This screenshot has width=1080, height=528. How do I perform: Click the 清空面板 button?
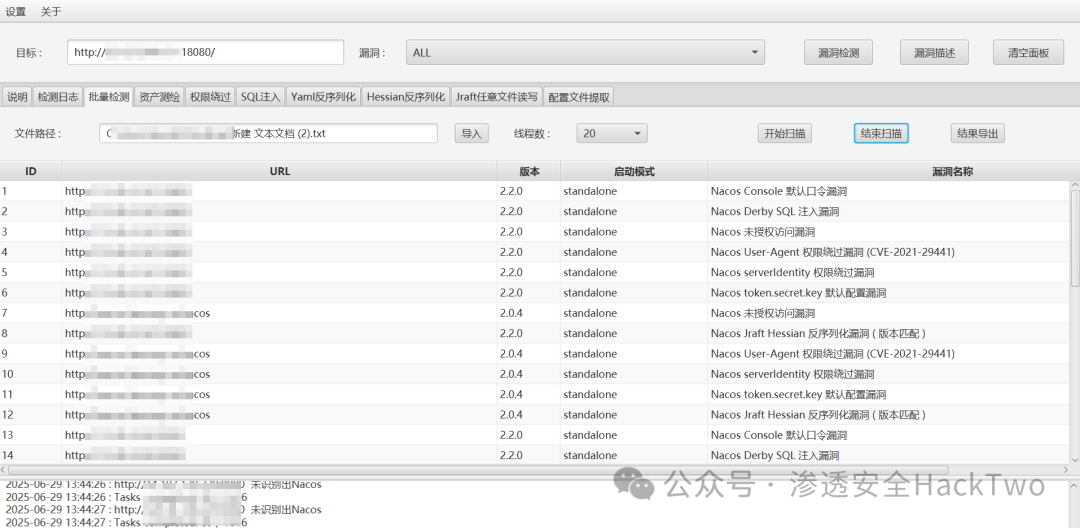pos(1028,52)
